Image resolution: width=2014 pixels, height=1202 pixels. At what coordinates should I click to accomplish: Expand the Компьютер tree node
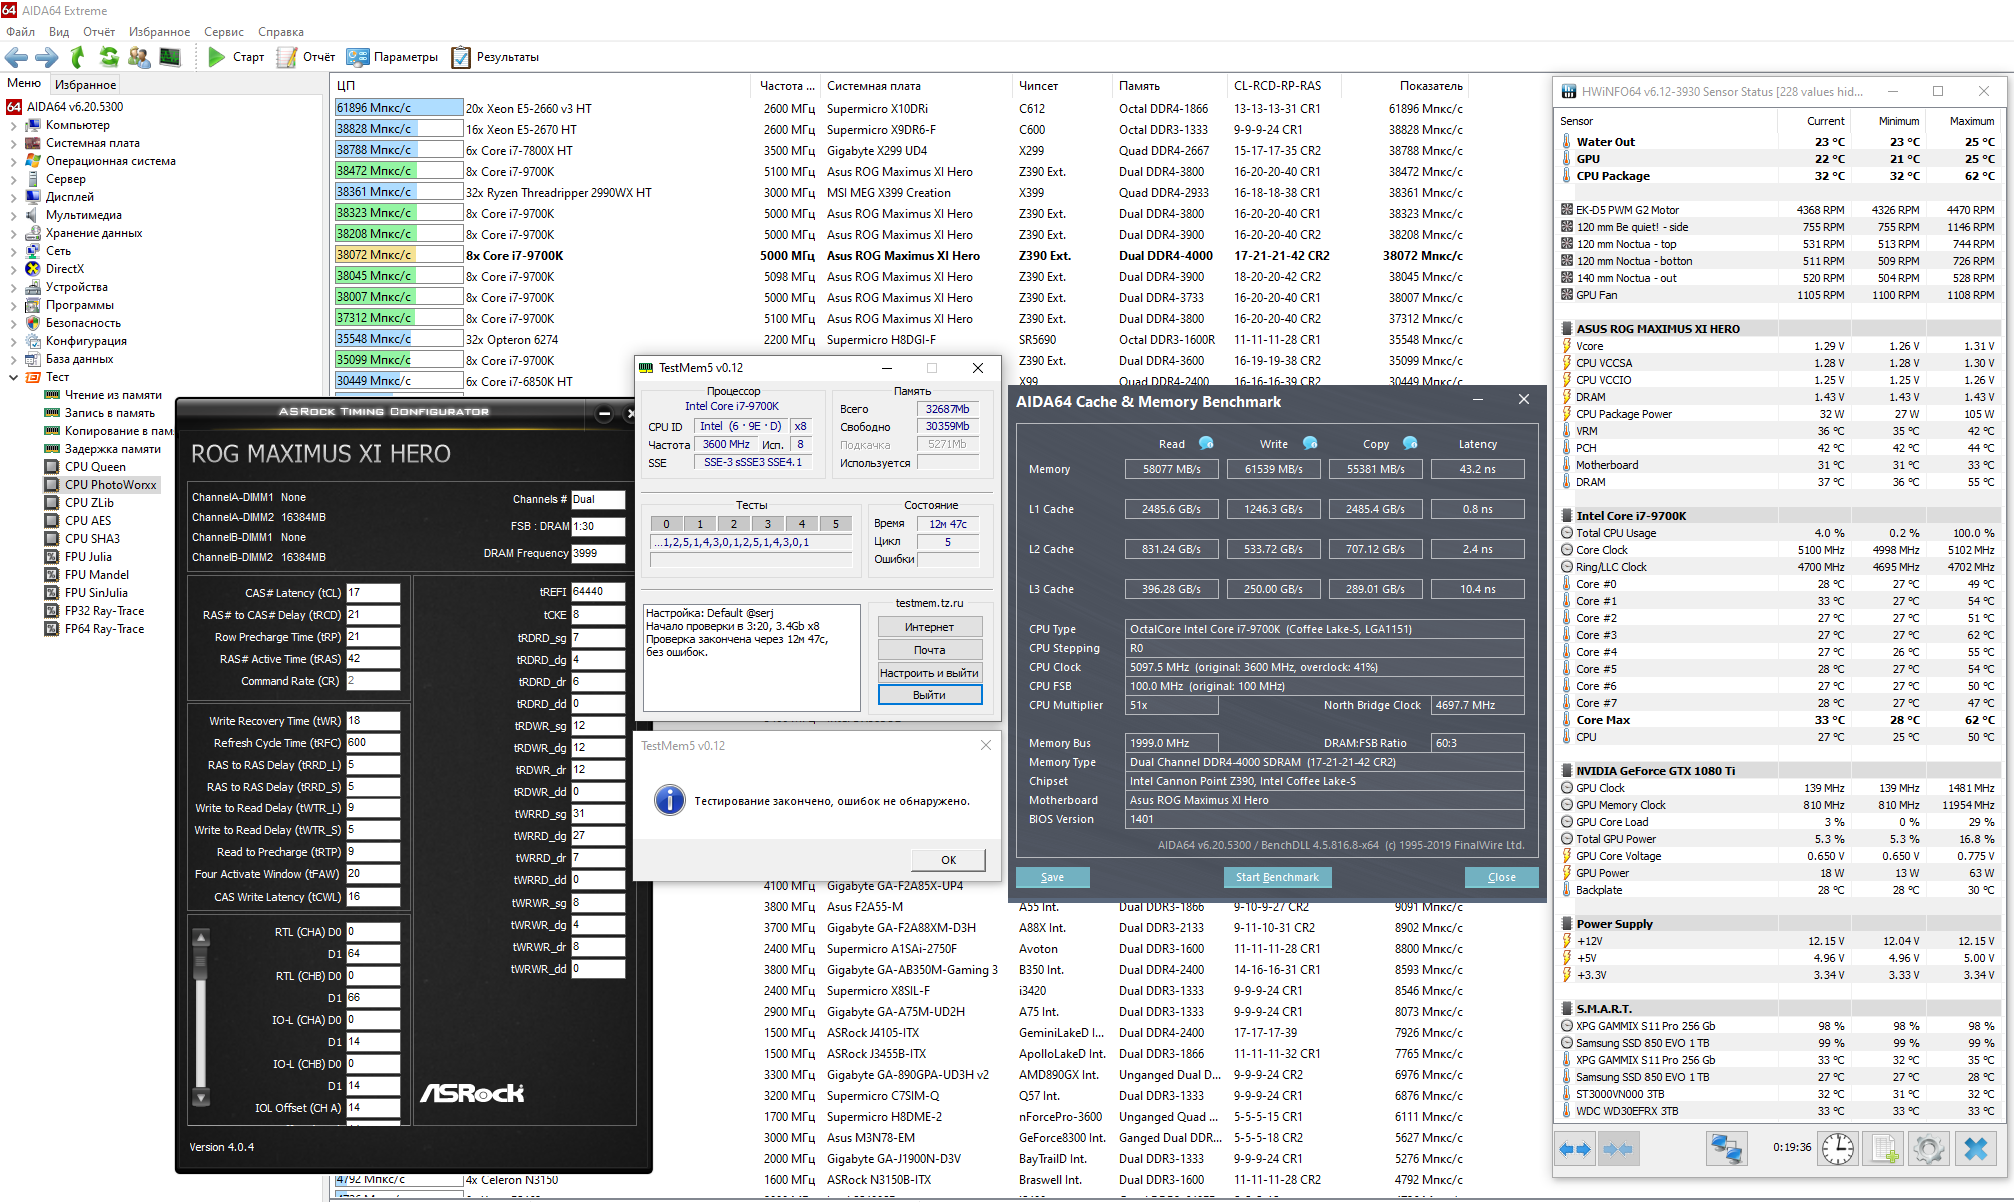[x=13, y=125]
